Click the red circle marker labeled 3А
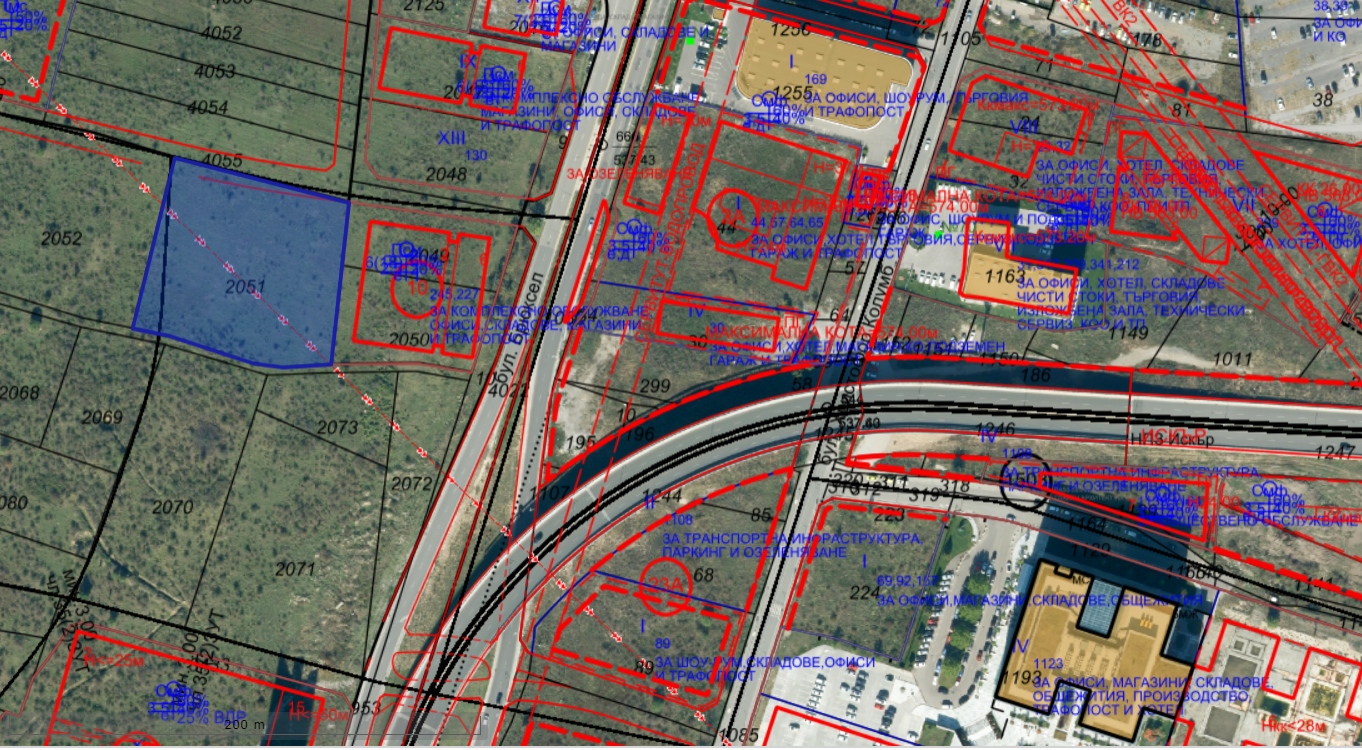 point(733,213)
